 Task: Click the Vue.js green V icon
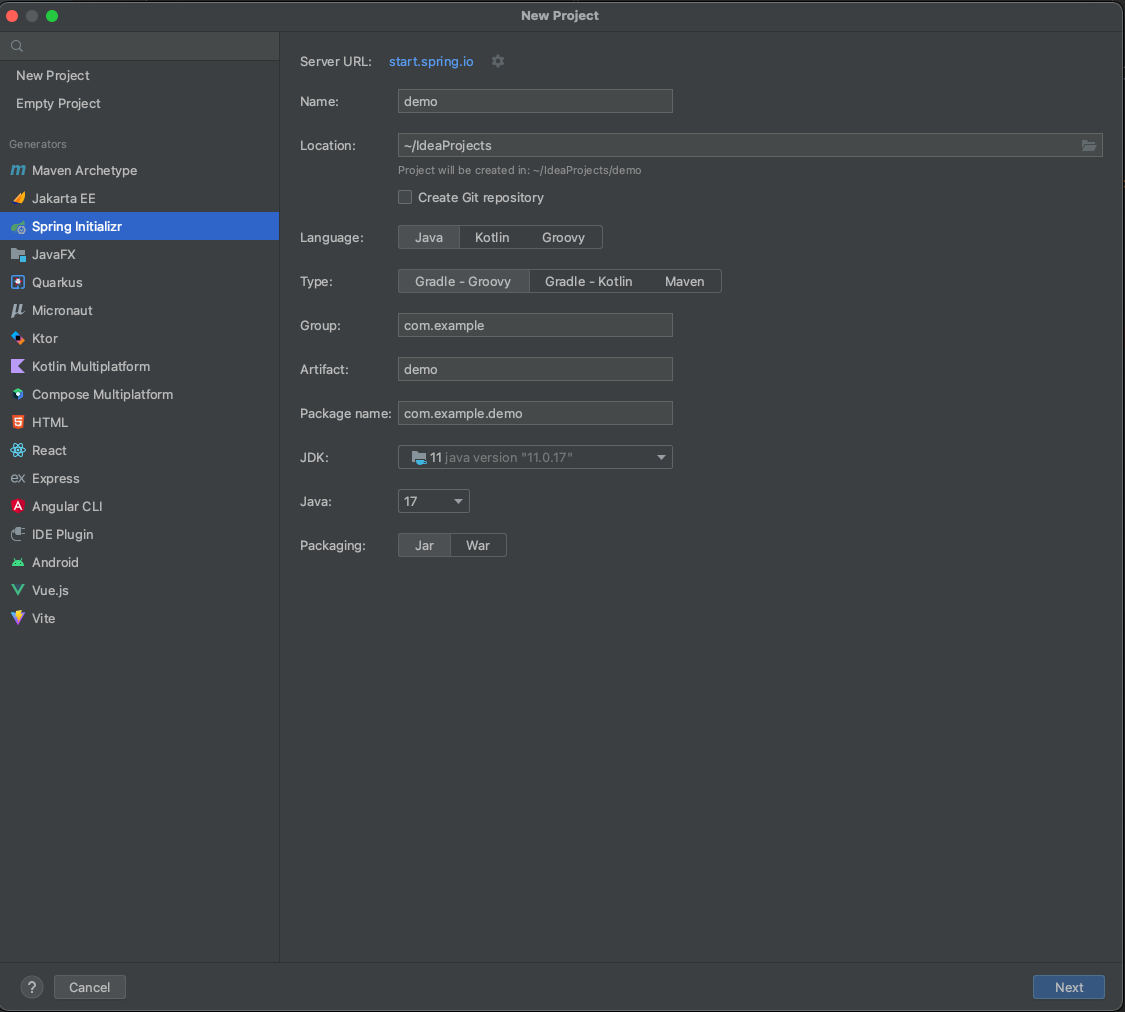(x=18, y=590)
